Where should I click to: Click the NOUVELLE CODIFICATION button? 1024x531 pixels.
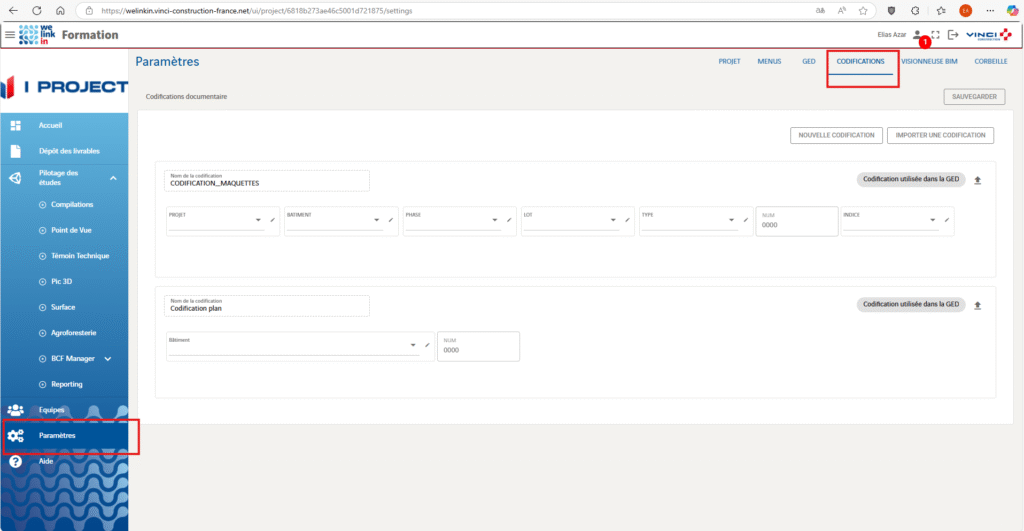836,135
